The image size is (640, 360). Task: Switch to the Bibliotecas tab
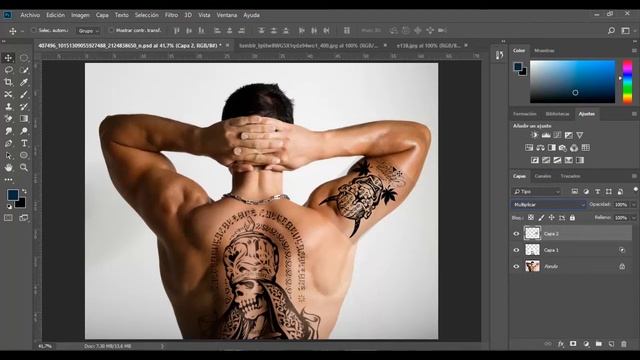pos(557,114)
